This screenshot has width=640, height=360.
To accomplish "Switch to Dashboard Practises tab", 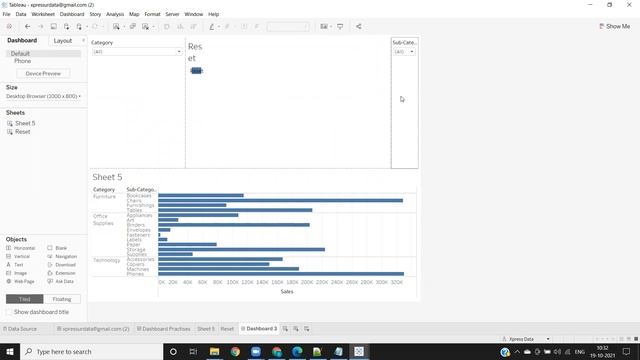I will click(x=163, y=329).
